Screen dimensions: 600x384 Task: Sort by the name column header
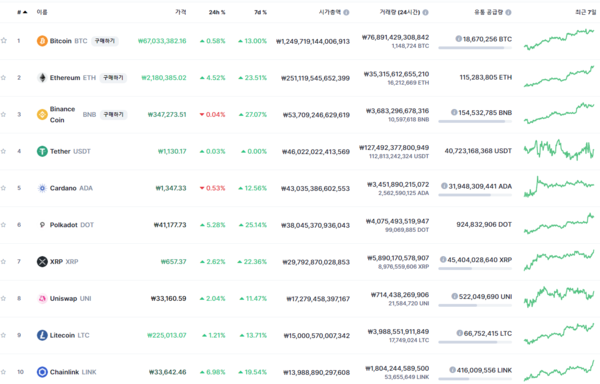42,12
